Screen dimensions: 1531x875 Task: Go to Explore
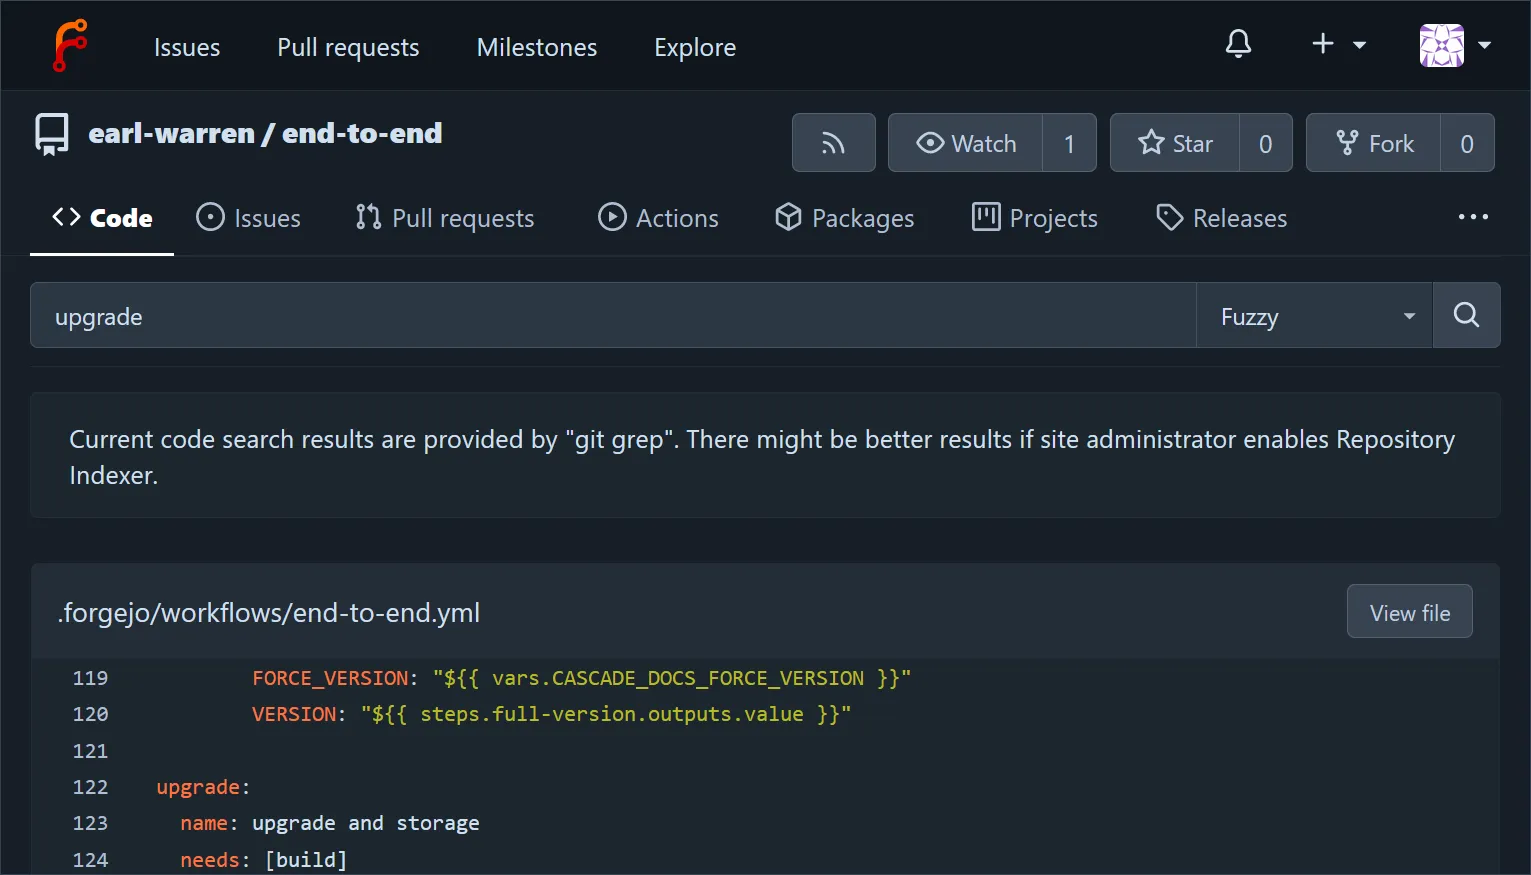(694, 46)
